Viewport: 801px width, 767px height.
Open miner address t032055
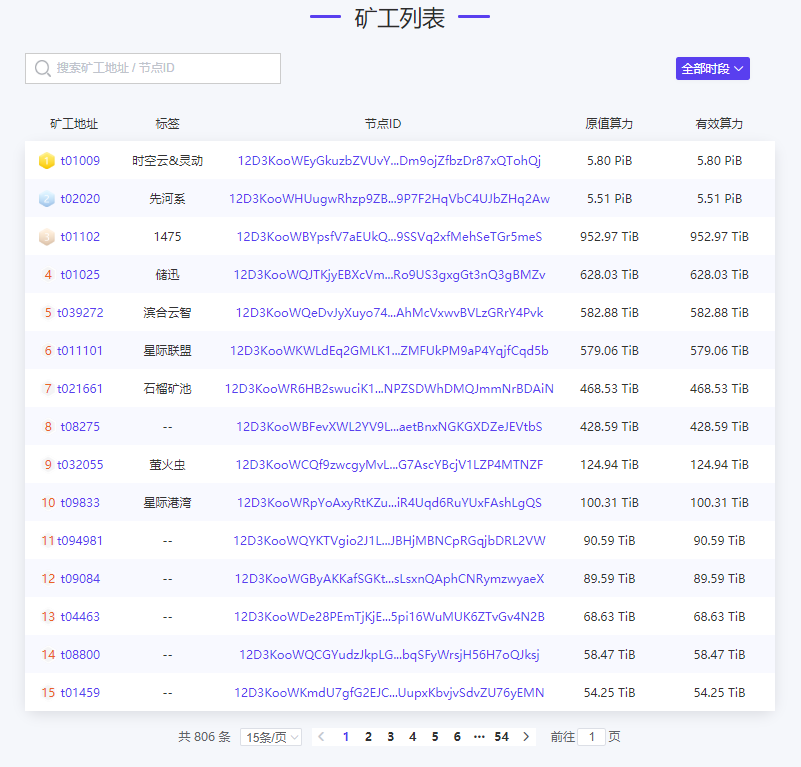click(x=80, y=464)
